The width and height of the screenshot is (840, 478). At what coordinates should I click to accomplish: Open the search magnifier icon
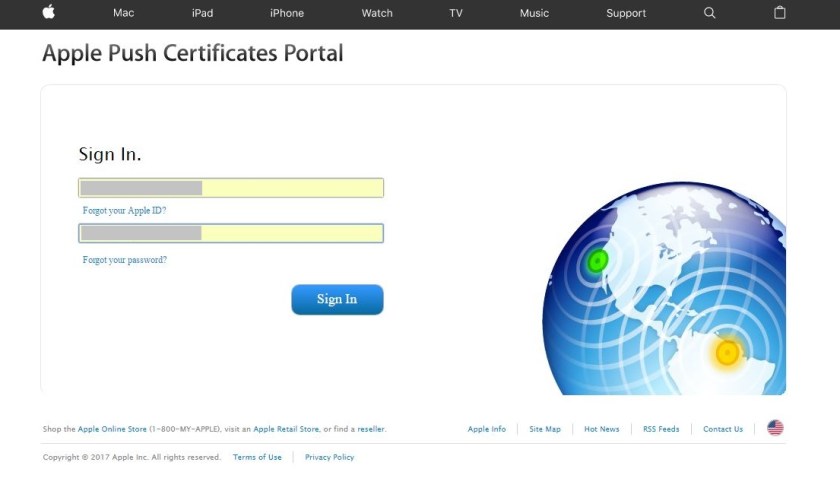(x=709, y=13)
